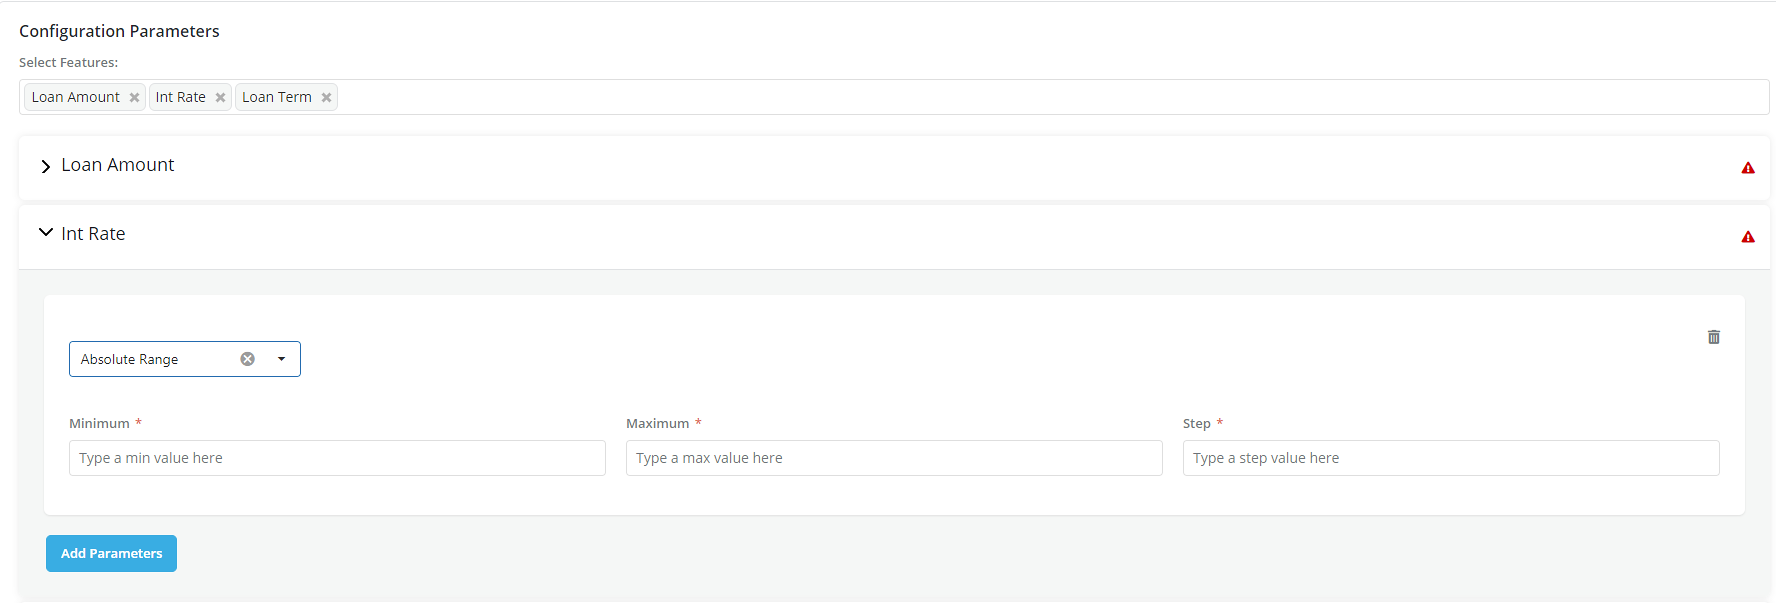Screen dimensions: 1776x603
Task: Click the Loan Amount tag label
Action: coord(76,97)
